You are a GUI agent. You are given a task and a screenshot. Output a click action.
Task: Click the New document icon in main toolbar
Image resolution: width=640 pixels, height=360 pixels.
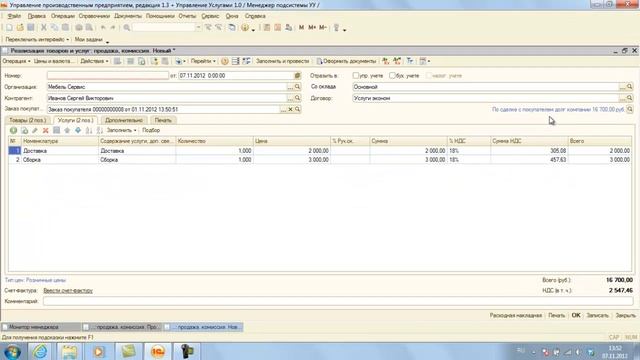pos(9,28)
